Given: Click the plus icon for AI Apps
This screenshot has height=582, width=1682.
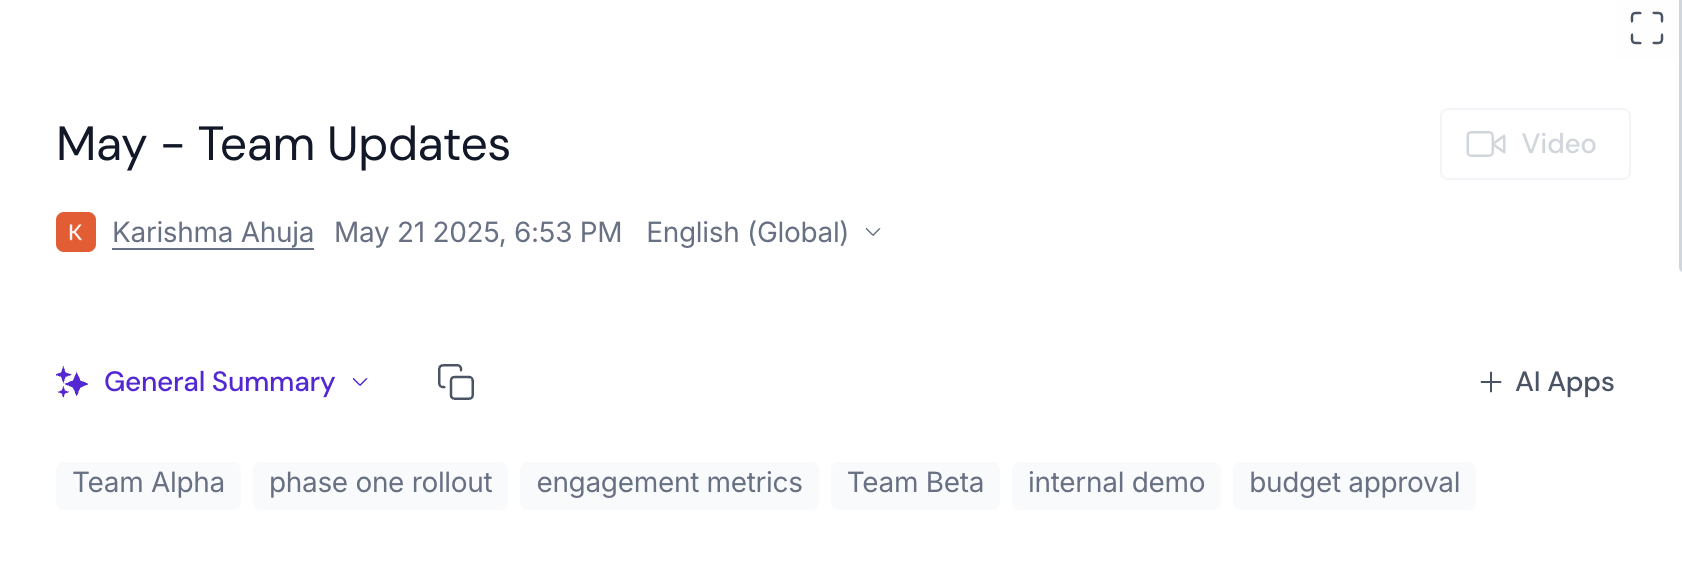Looking at the screenshot, I should pos(1490,382).
